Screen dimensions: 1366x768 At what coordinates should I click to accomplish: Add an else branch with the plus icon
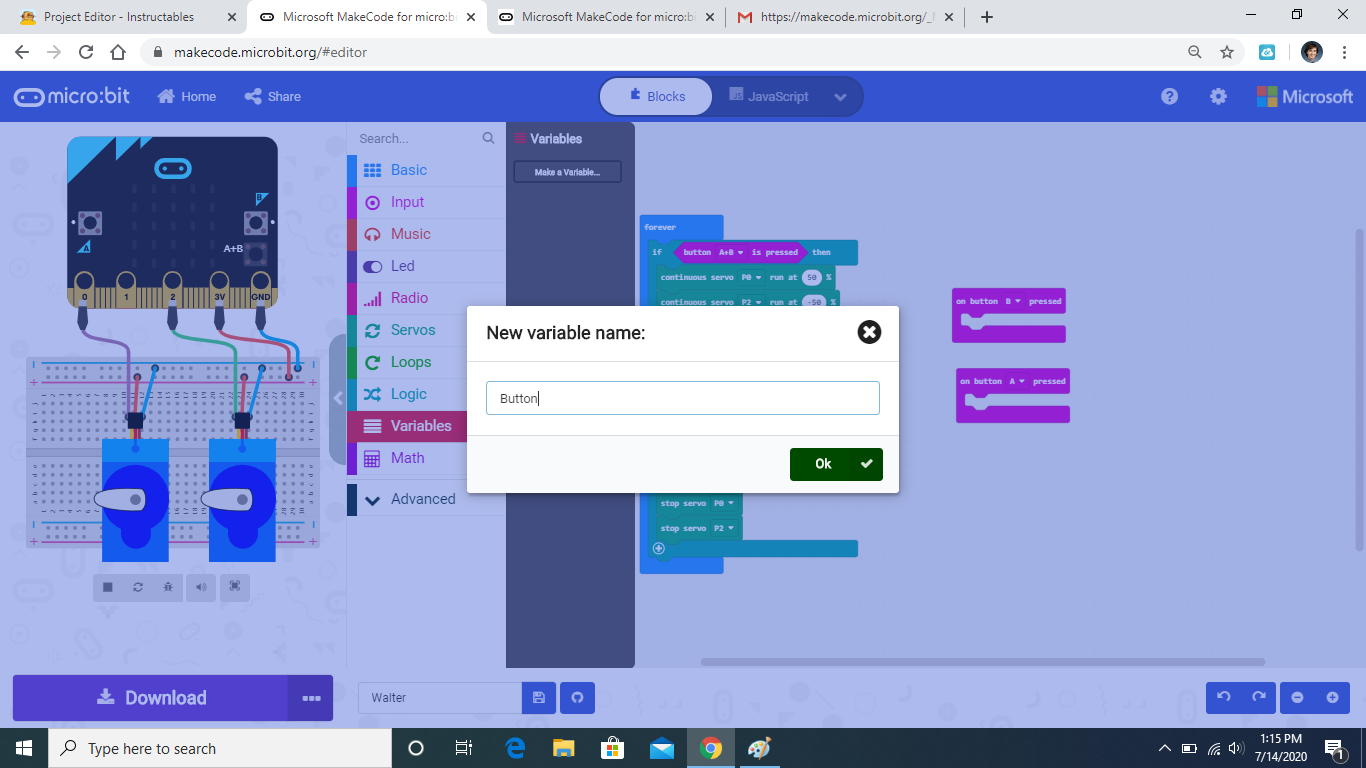[658, 548]
